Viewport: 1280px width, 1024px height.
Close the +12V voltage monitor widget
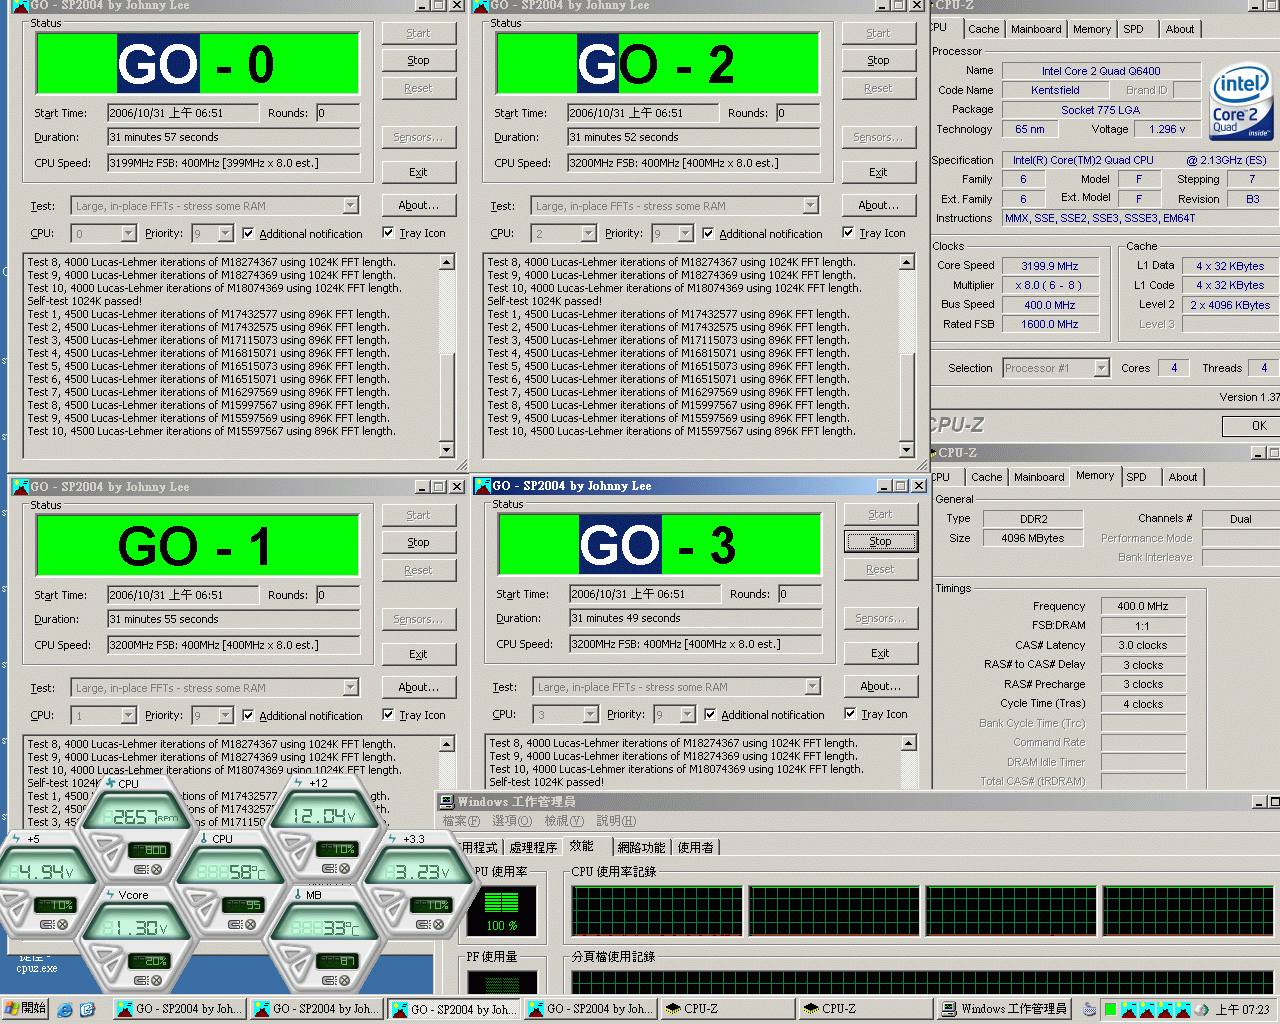pyautogui.click(x=344, y=868)
